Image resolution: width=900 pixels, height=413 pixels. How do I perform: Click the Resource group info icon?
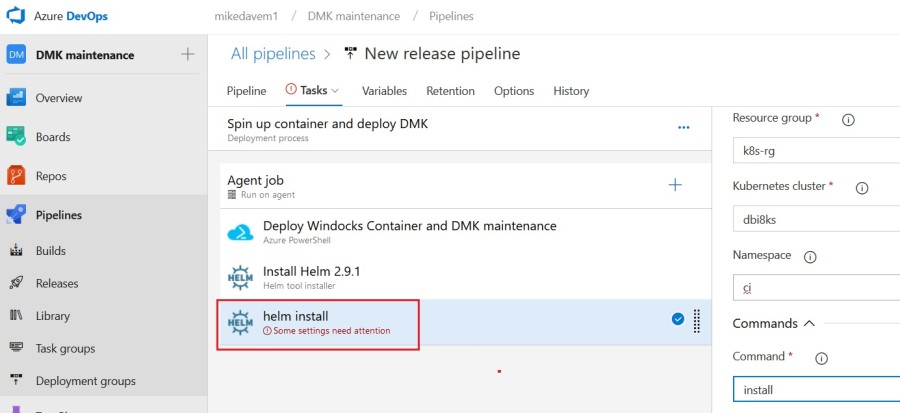[x=848, y=119]
